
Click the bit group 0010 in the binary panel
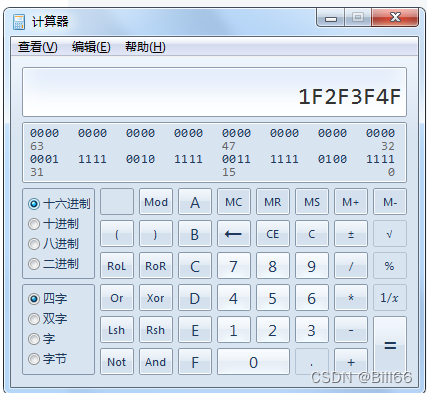tap(140, 159)
